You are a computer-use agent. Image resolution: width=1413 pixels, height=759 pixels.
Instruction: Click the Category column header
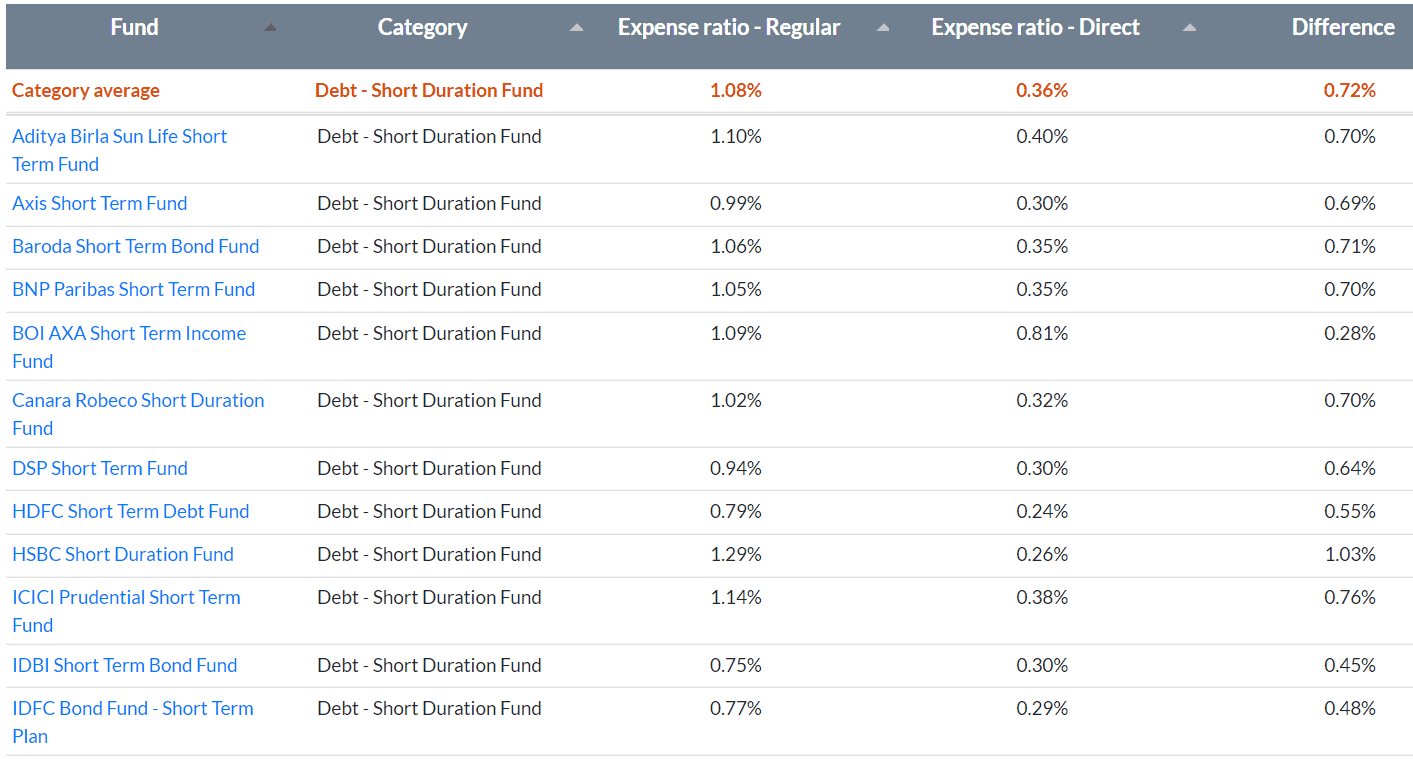click(423, 27)
